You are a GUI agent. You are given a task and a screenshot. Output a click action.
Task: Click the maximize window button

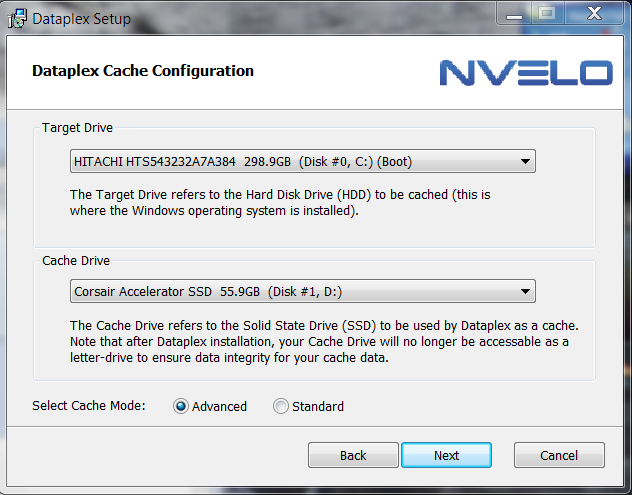[545, 14]
